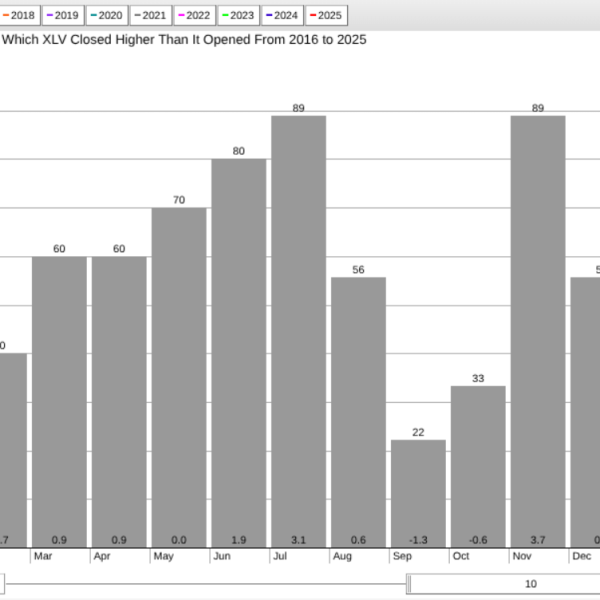This screenshot has width=600, height=600.
Task: Toggle the 2024 year legend button
Action: [282, 15]
